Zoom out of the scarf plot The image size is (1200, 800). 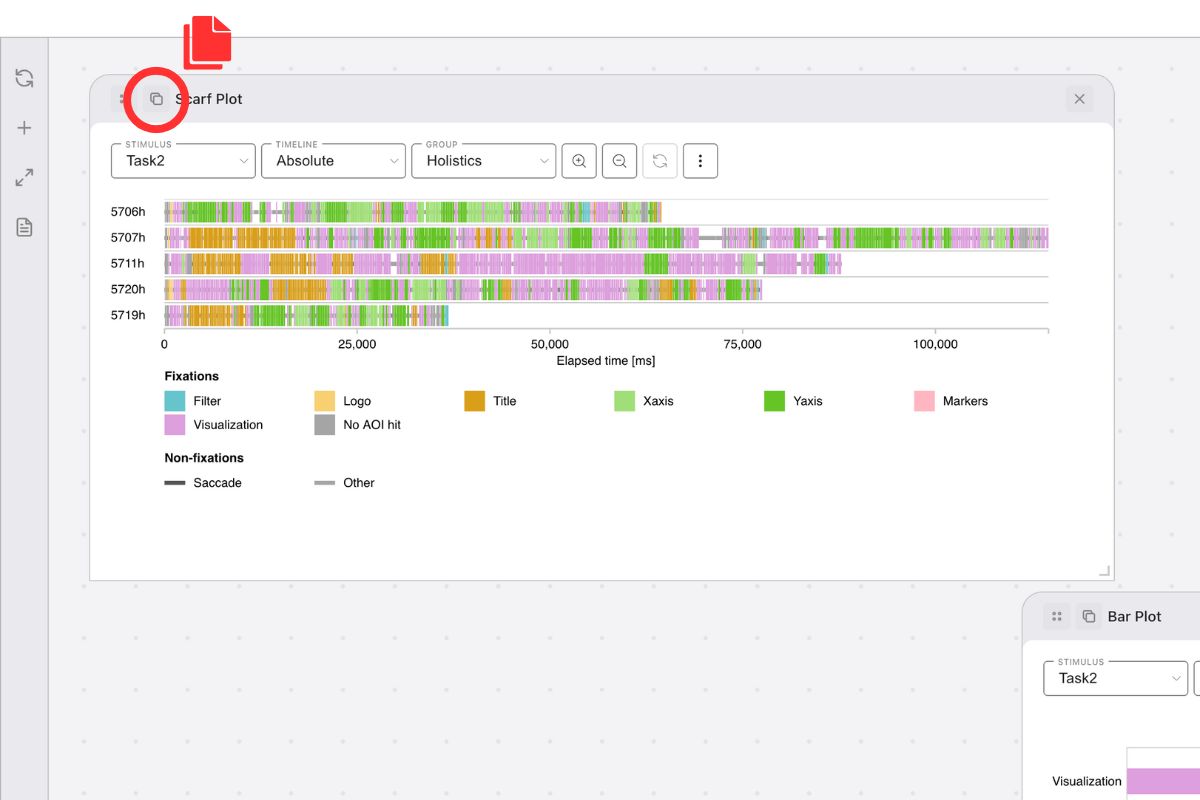click(x=619, y=160)
